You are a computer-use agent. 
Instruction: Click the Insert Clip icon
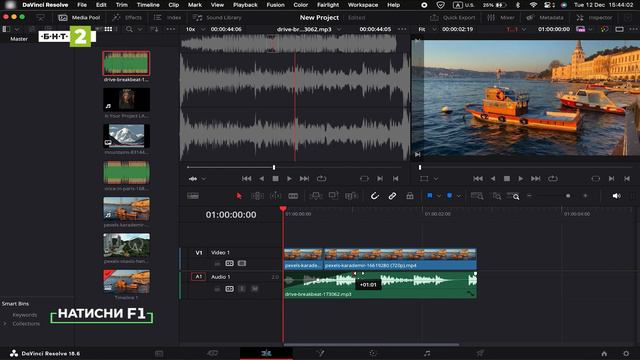316,196
